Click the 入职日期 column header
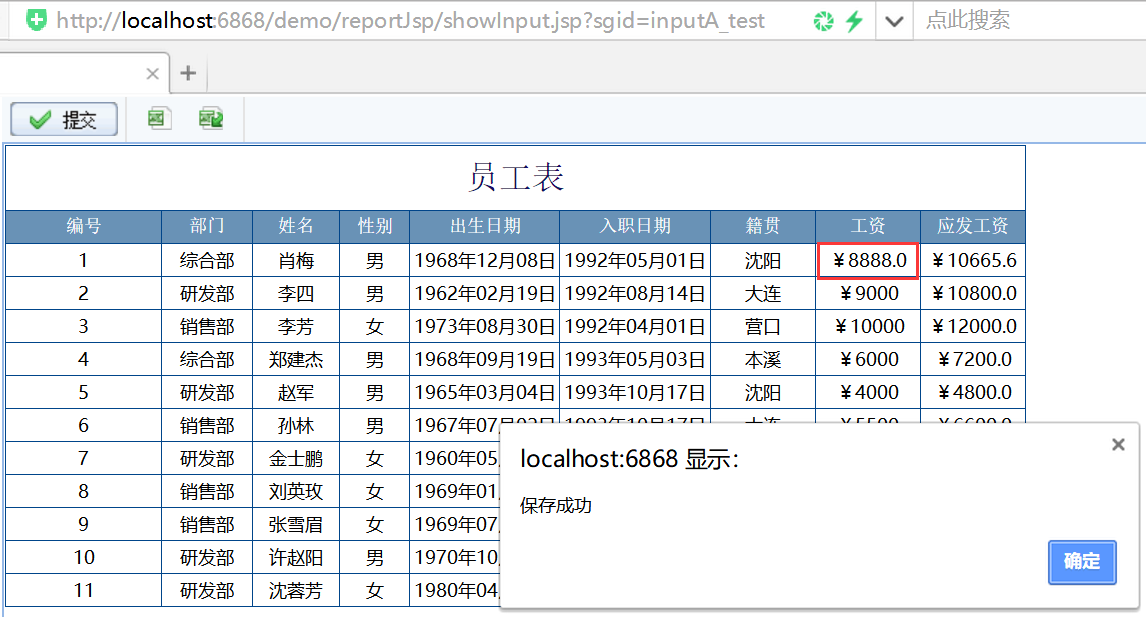 pyautogui.click(x=634, y=227)
